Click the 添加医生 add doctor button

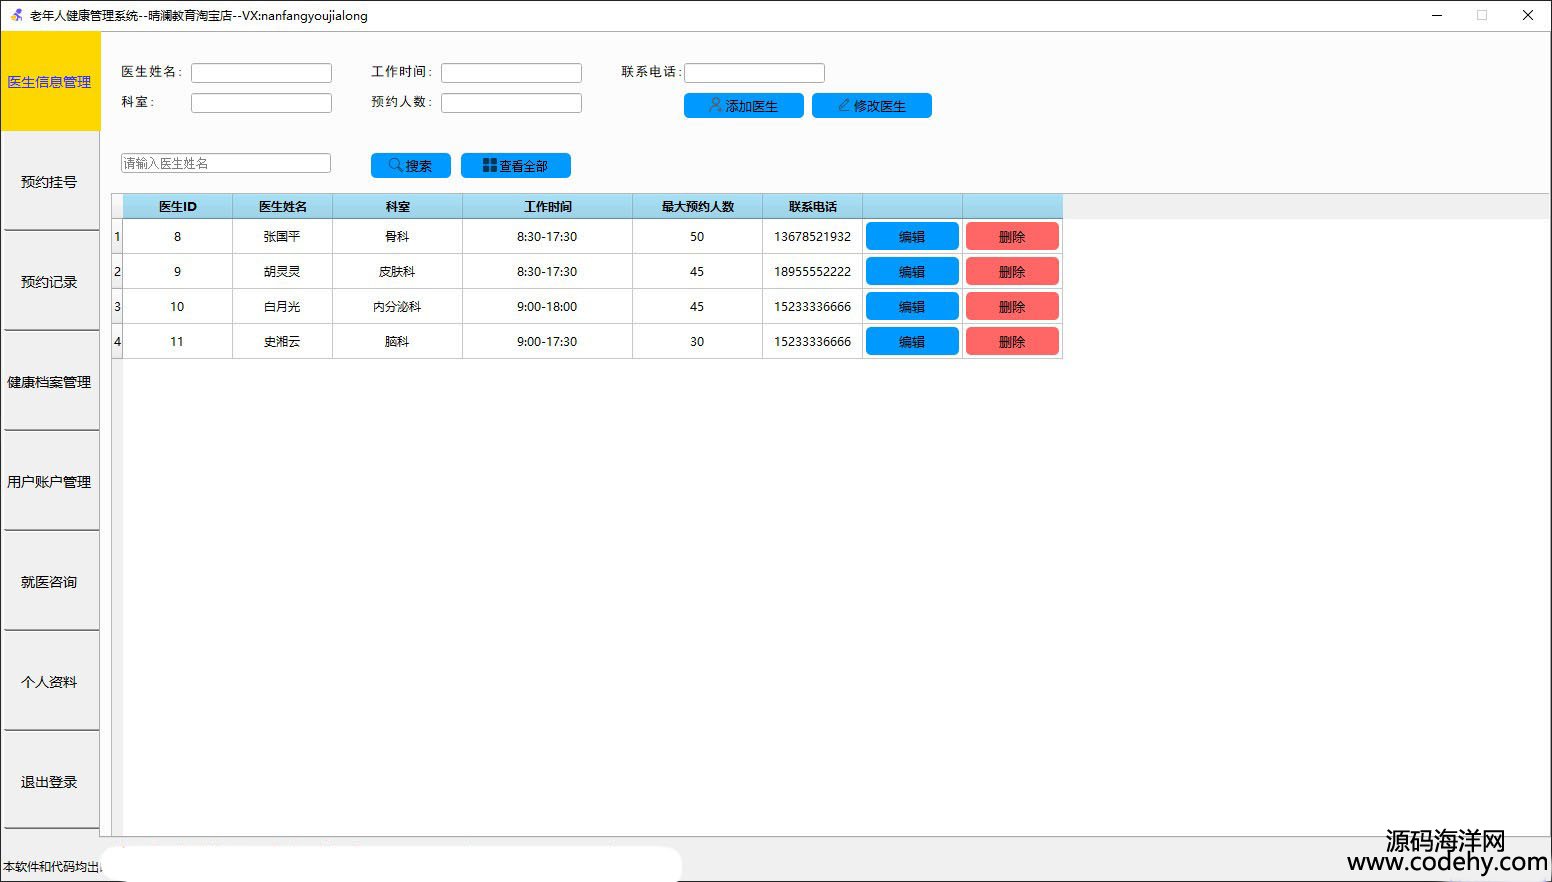point(743,106)
